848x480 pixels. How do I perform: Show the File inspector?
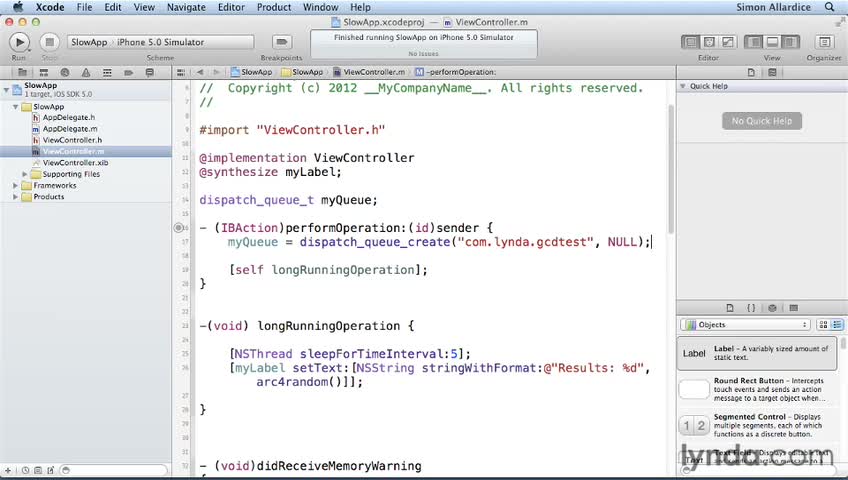pos(751,72)
